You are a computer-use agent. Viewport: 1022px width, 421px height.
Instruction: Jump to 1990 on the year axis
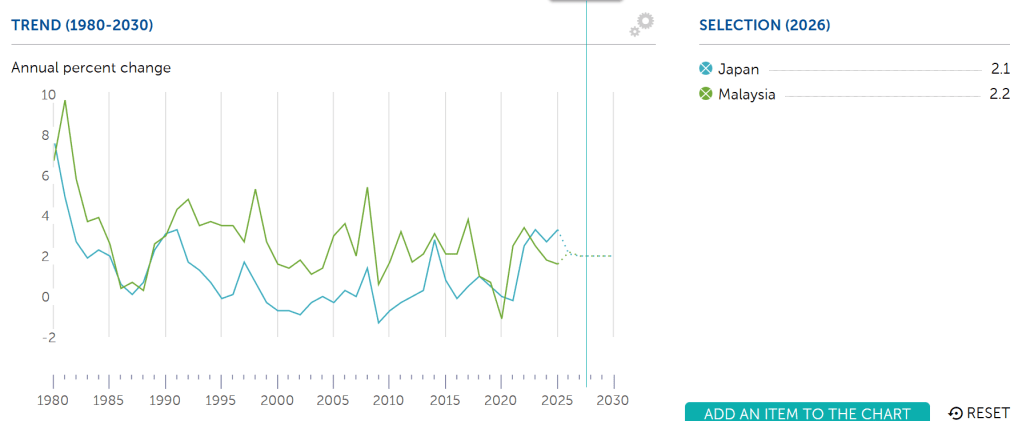tap(165, 400)
